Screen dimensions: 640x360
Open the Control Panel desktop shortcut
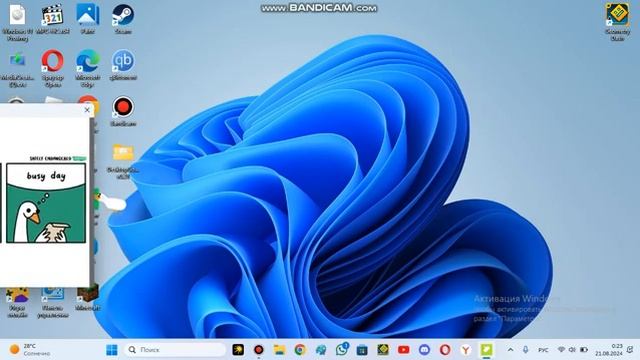(x=53, y=302)
